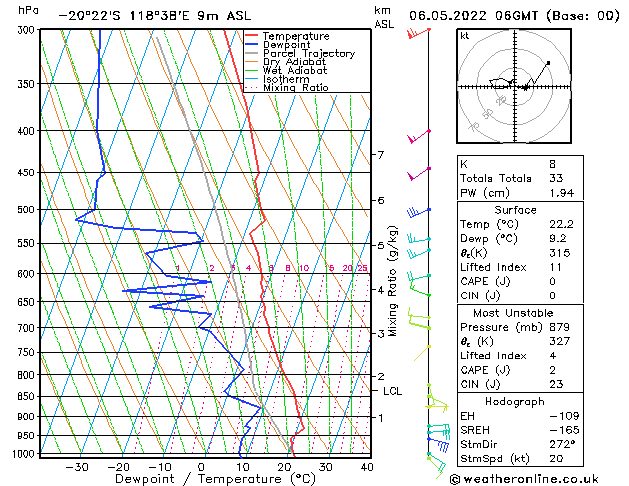Click the −20 temperature axis label
Screen dimensions: 629x486
click(118, 467)
